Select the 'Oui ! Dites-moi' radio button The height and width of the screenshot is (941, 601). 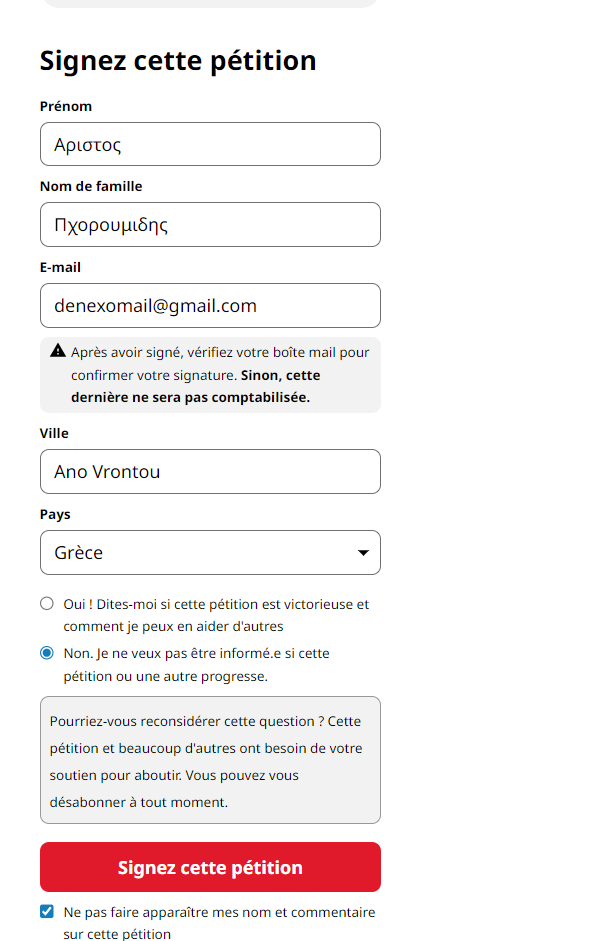pos(47,604)
